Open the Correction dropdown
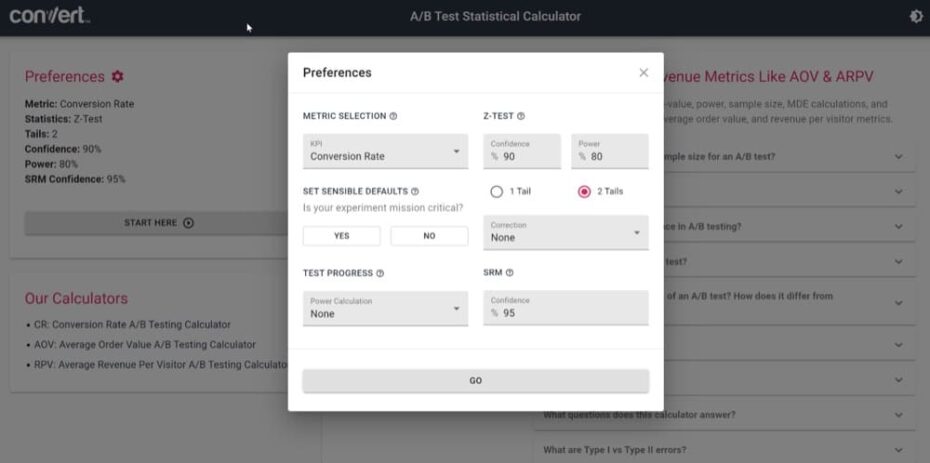 [x=566, y=232]
